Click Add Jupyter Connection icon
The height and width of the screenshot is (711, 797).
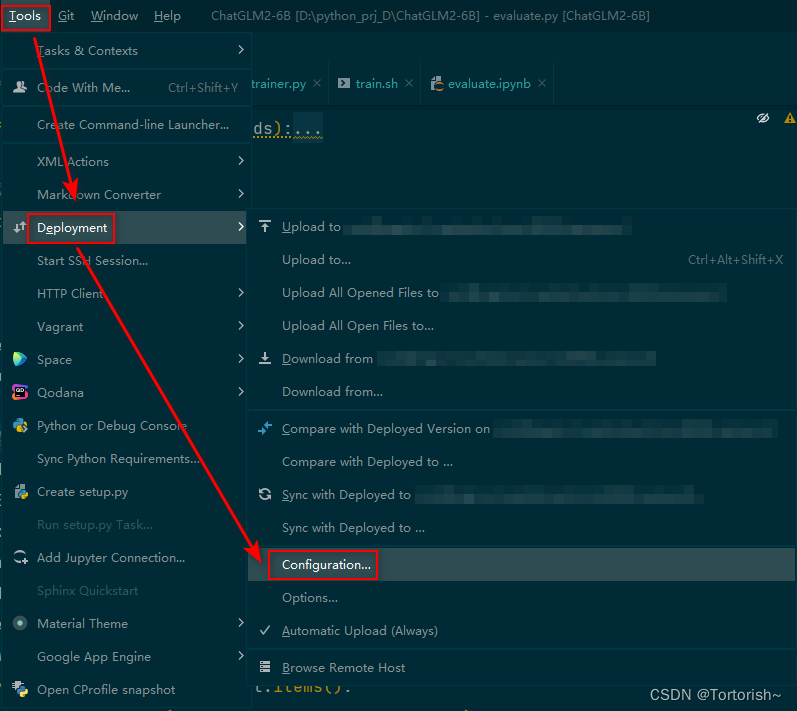point(20,558)
